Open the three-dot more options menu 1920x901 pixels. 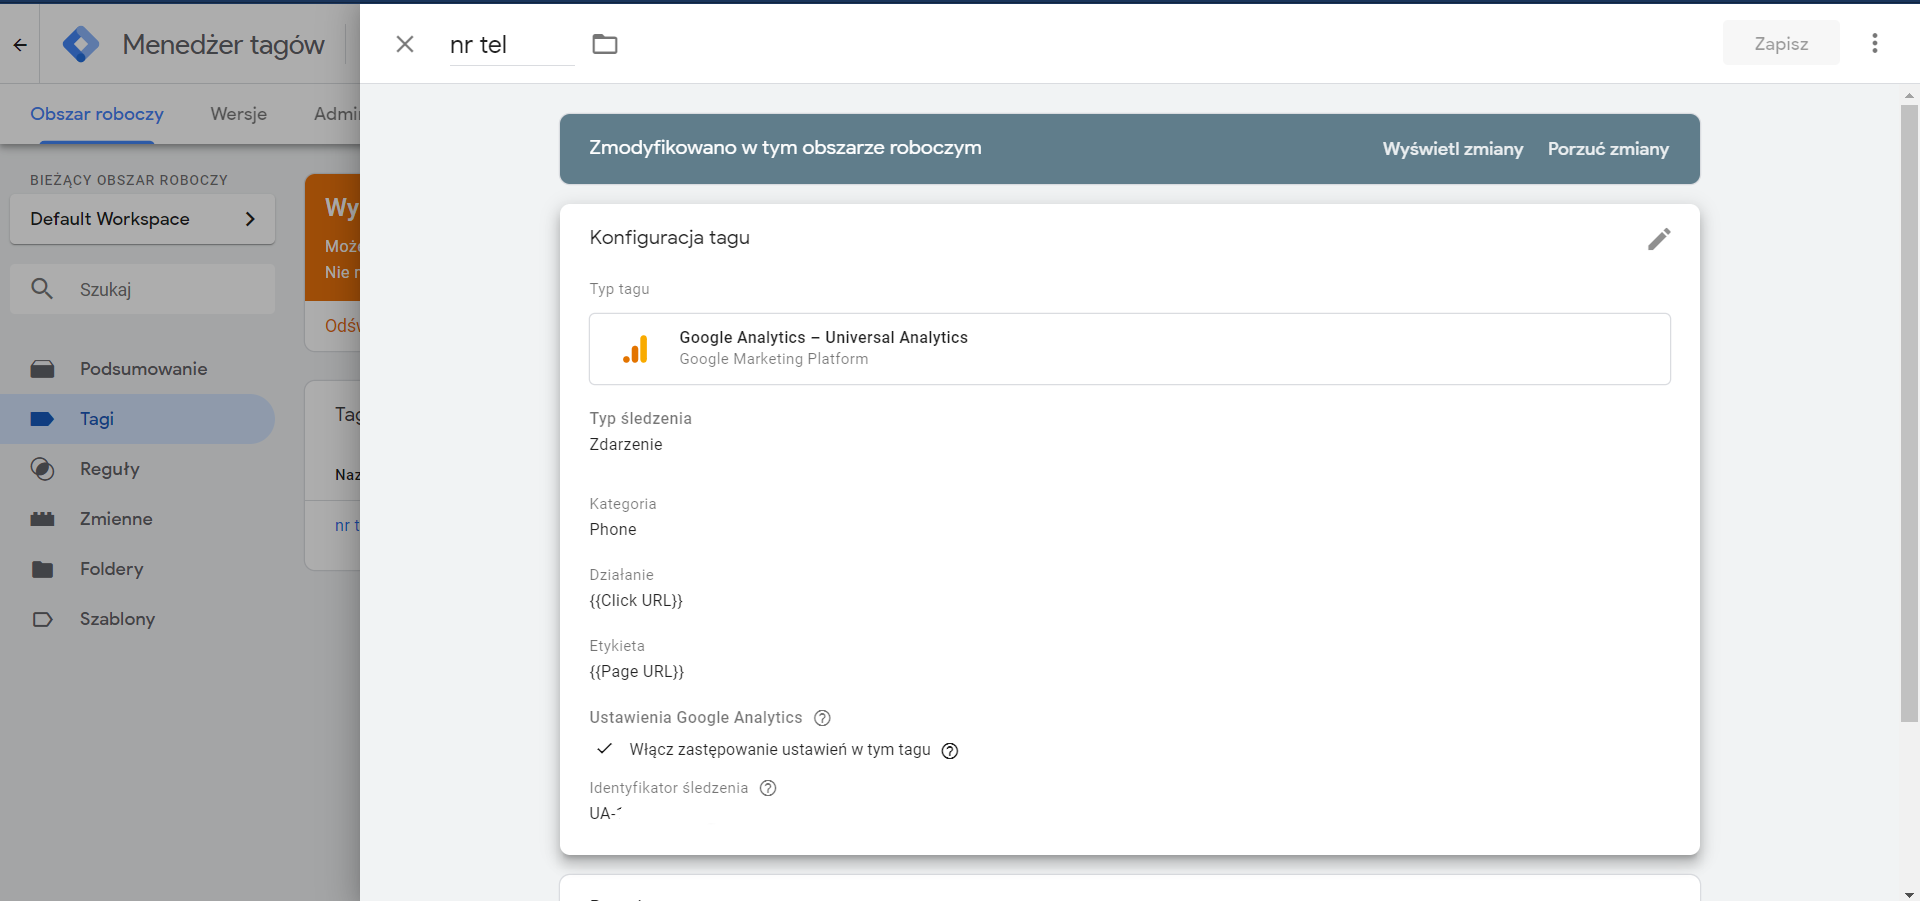click(1875, 43)
